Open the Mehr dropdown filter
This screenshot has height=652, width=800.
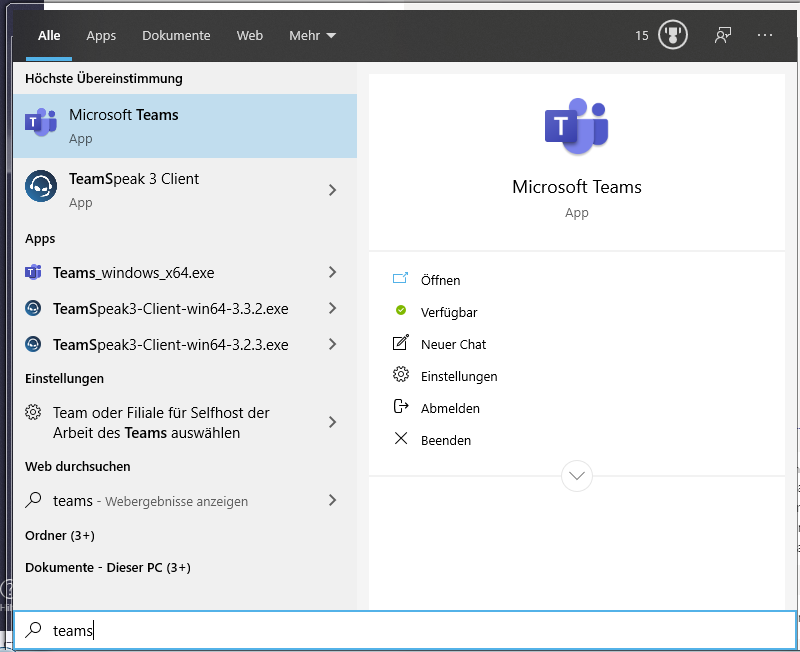click(312, 36)
